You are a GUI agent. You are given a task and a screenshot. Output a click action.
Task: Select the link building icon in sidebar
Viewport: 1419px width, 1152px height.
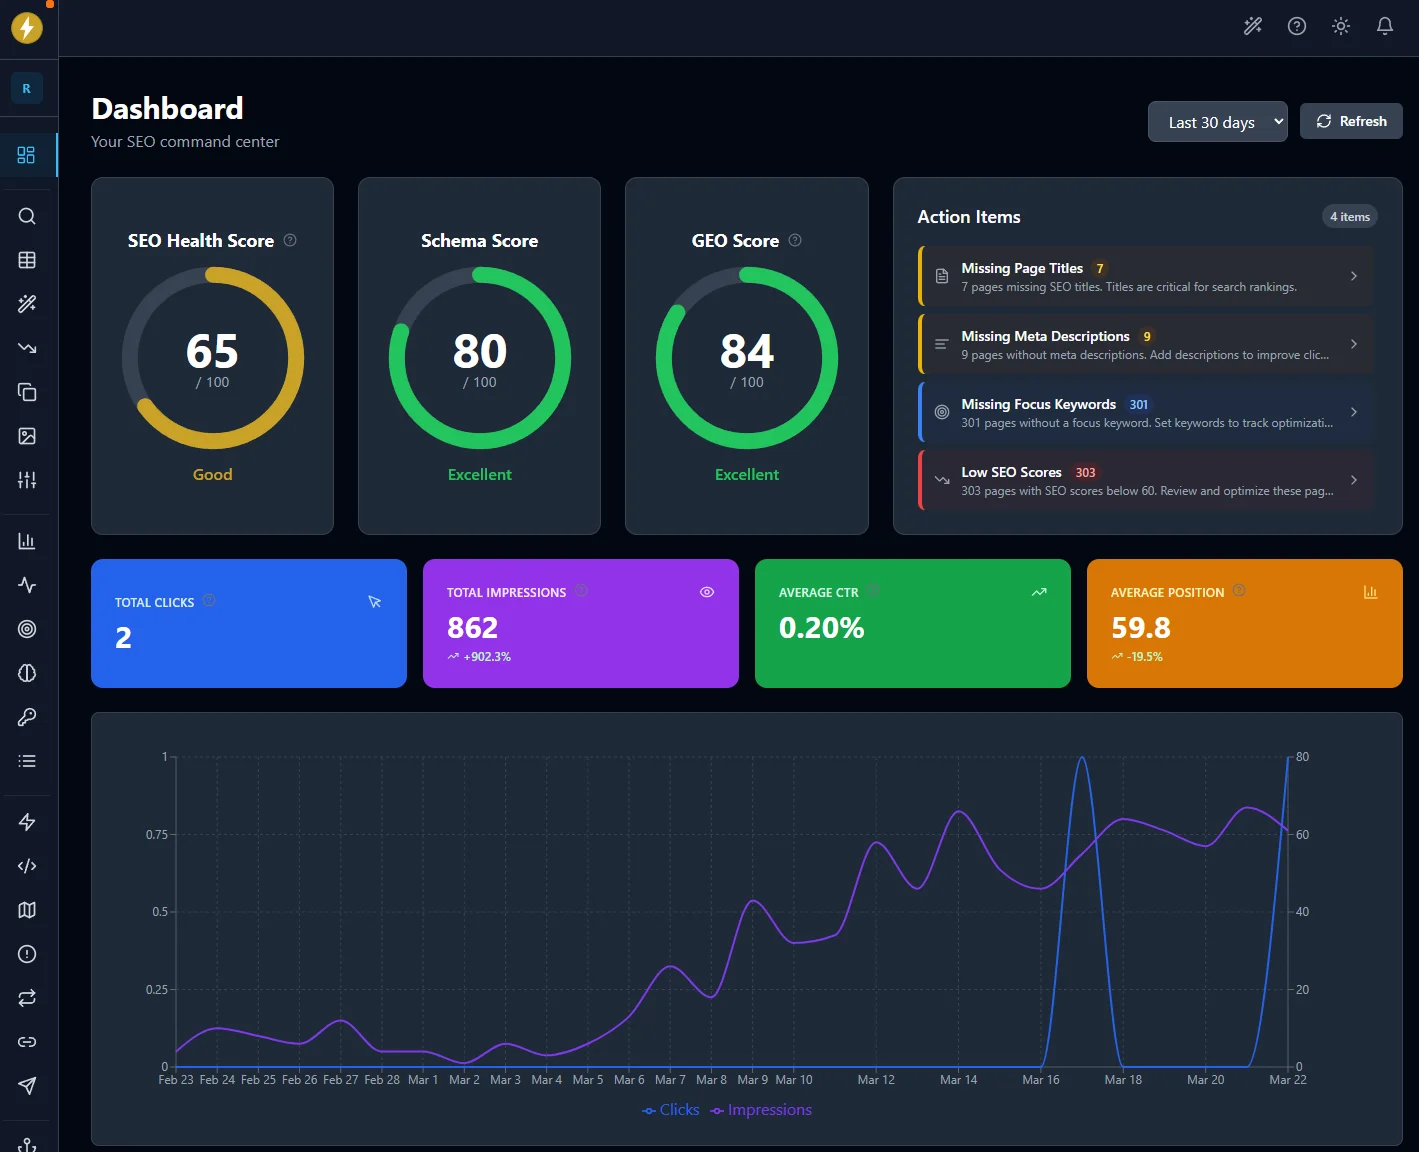pyautogui.click(x=27, y=1041)
